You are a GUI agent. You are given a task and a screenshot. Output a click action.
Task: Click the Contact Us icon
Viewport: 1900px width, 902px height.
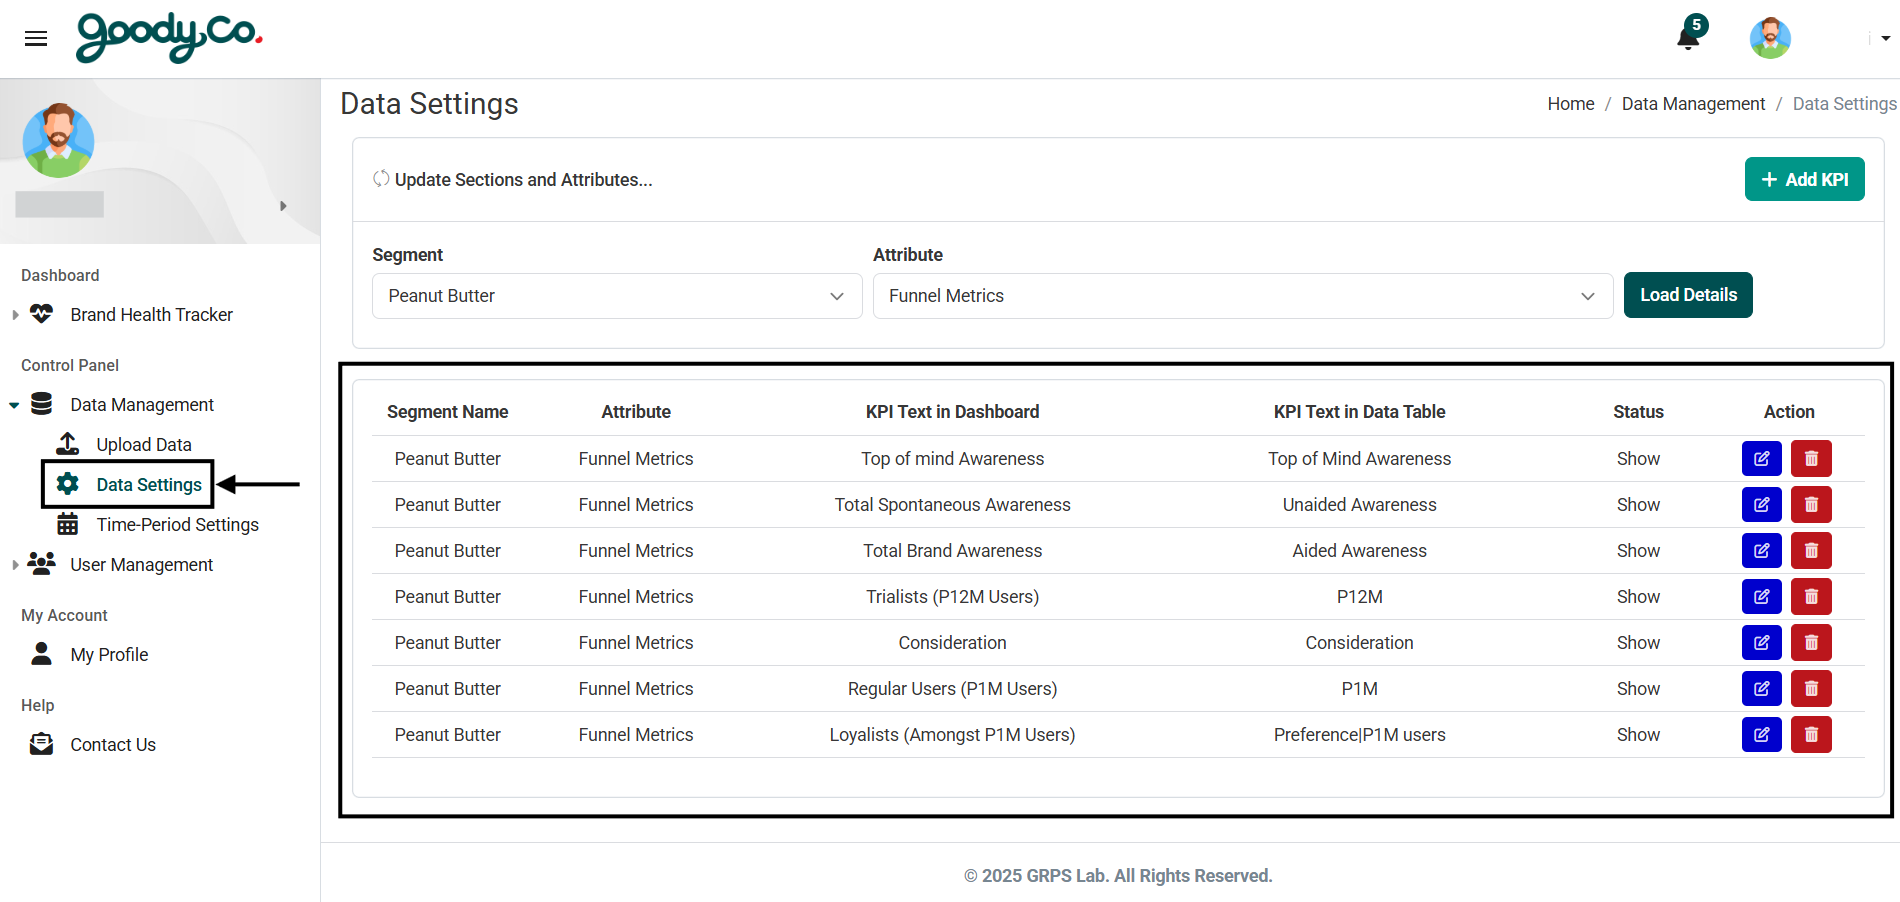(41, 743)
